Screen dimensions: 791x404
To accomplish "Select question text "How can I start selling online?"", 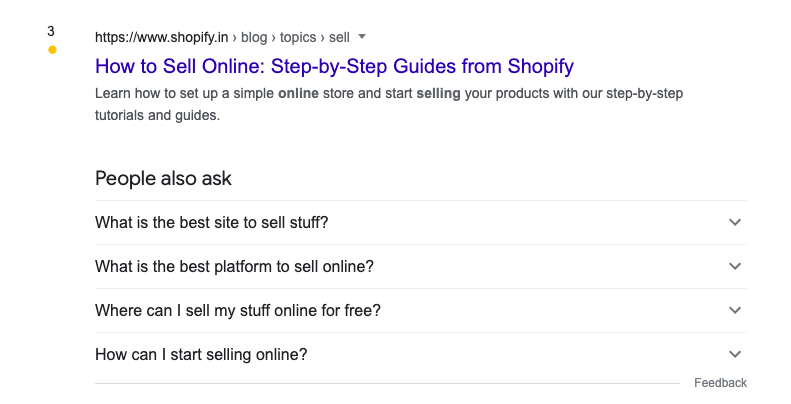I will (x=201, y=354).
